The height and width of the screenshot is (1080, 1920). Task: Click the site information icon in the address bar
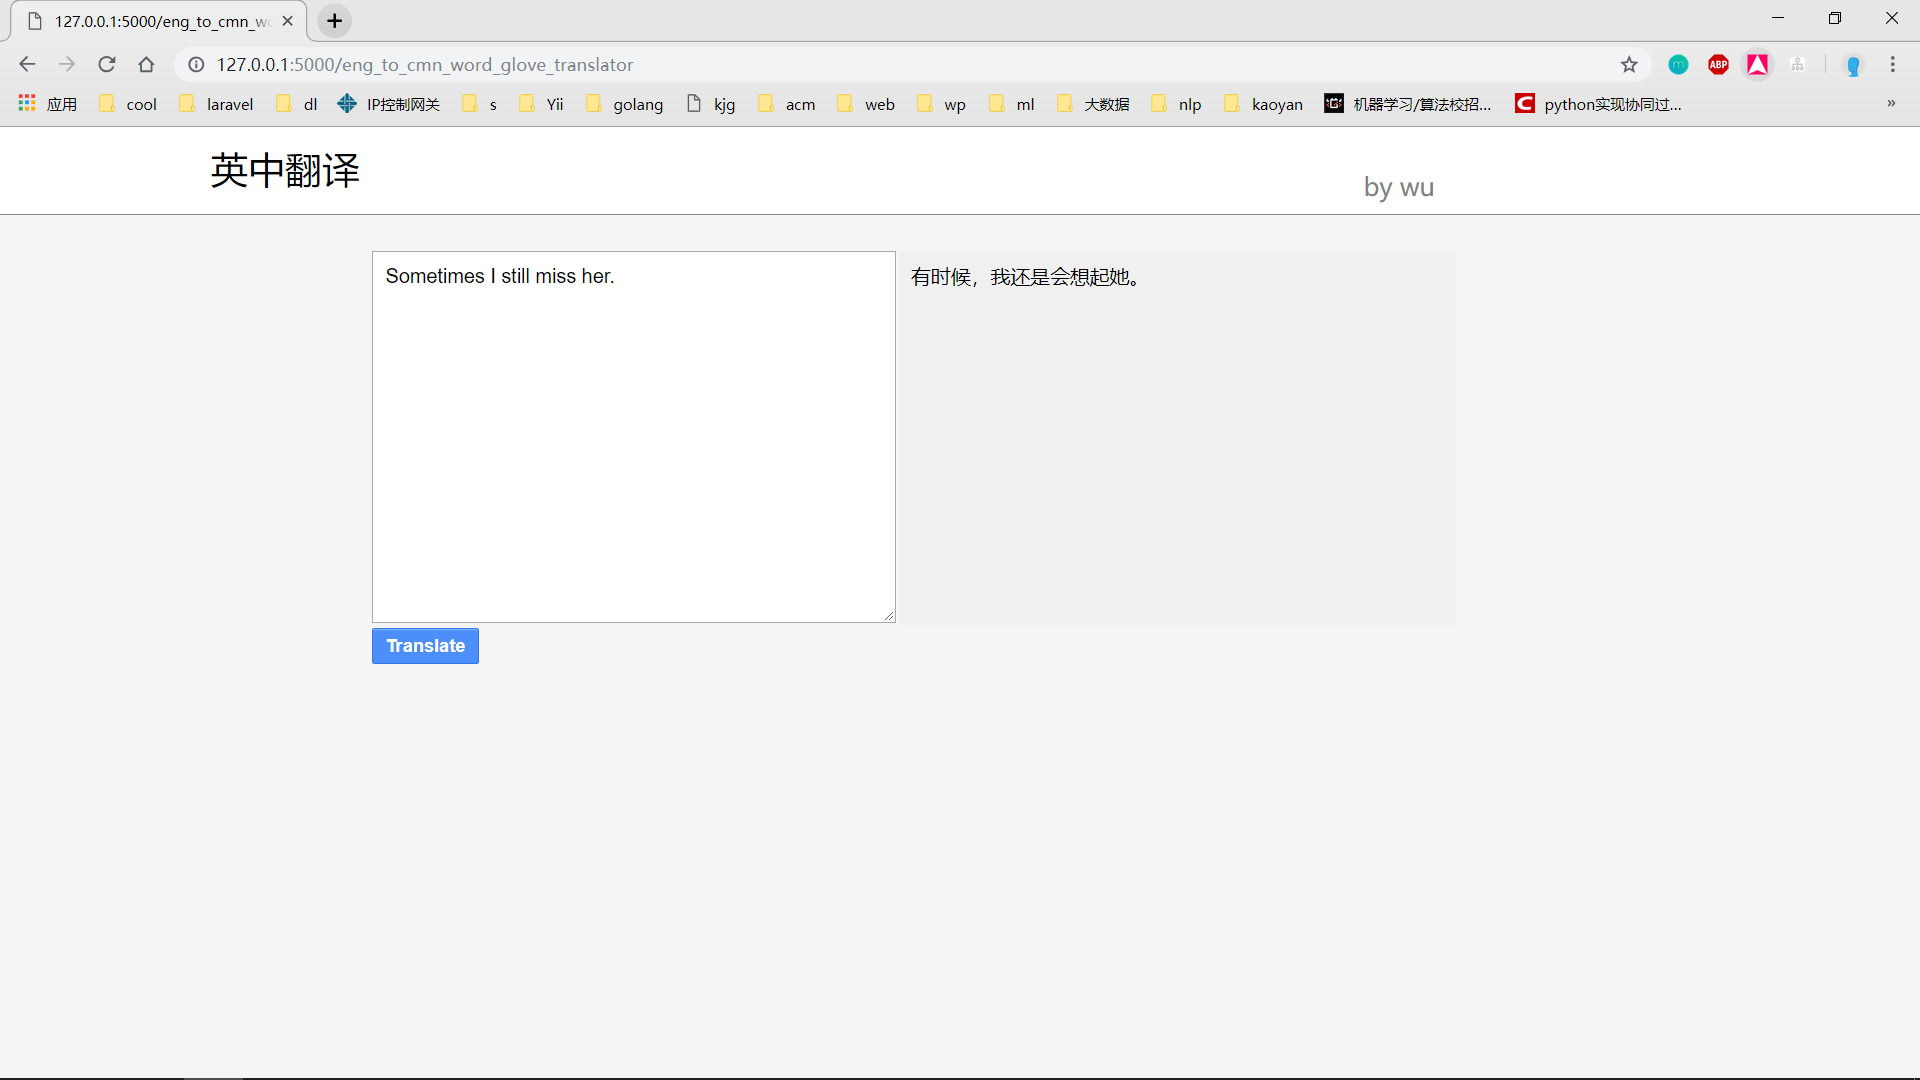click(x=197, y=65)
